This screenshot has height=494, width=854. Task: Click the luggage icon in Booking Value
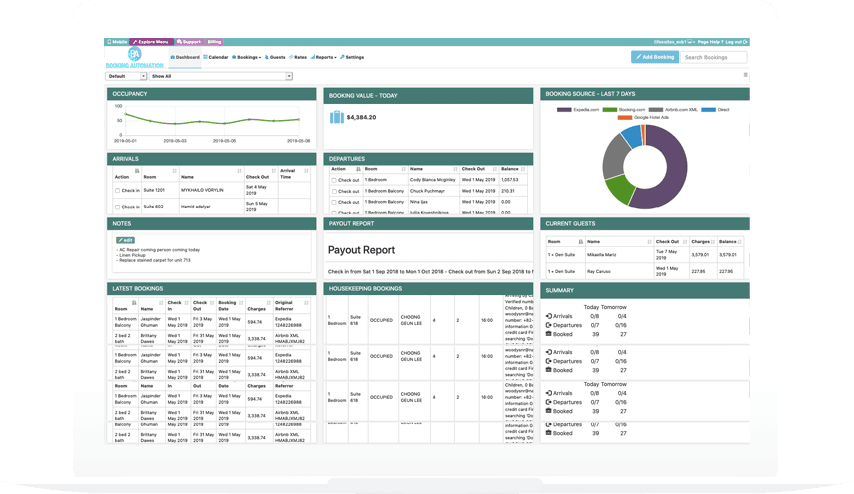point(335,117)
